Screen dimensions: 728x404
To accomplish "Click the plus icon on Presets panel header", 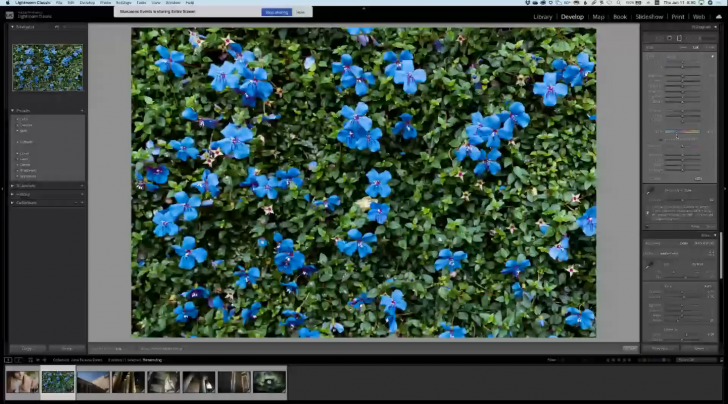I will pos(82,111).
